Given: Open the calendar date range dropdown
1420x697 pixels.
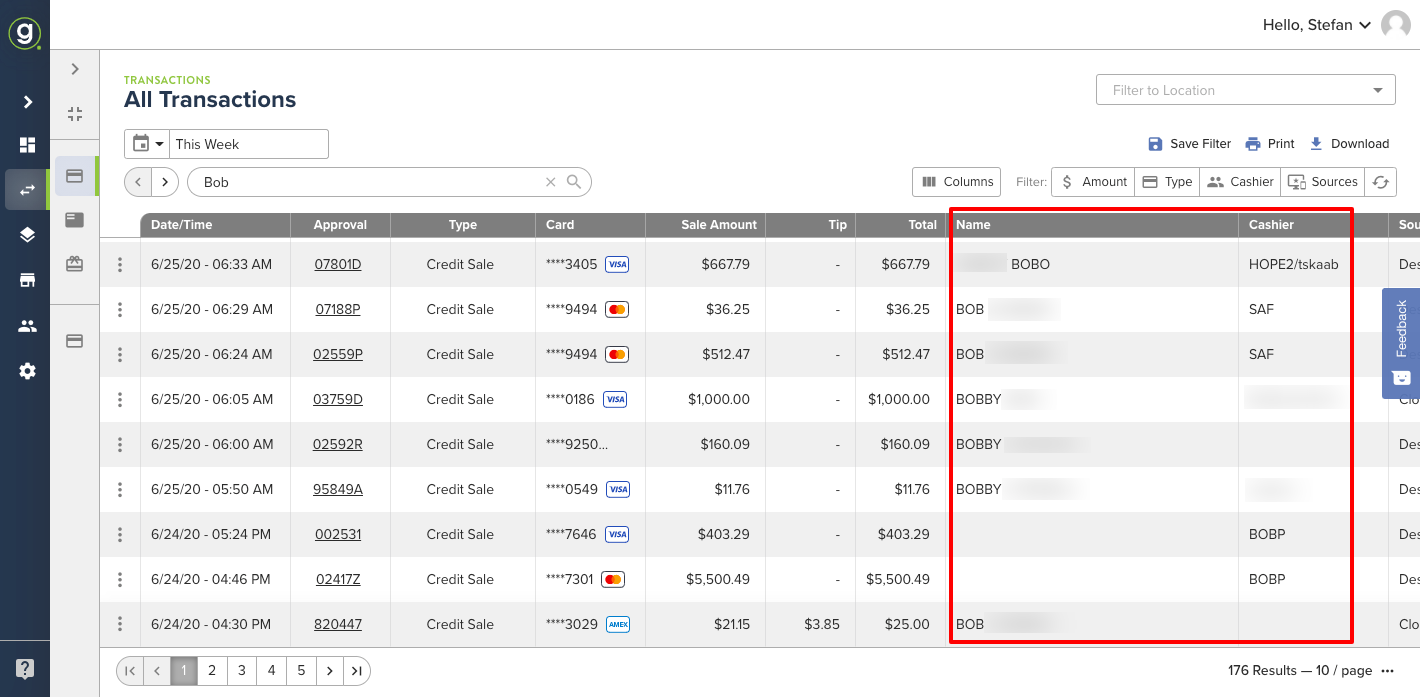Looking at the screenshot, I should [x=147, y=143].
